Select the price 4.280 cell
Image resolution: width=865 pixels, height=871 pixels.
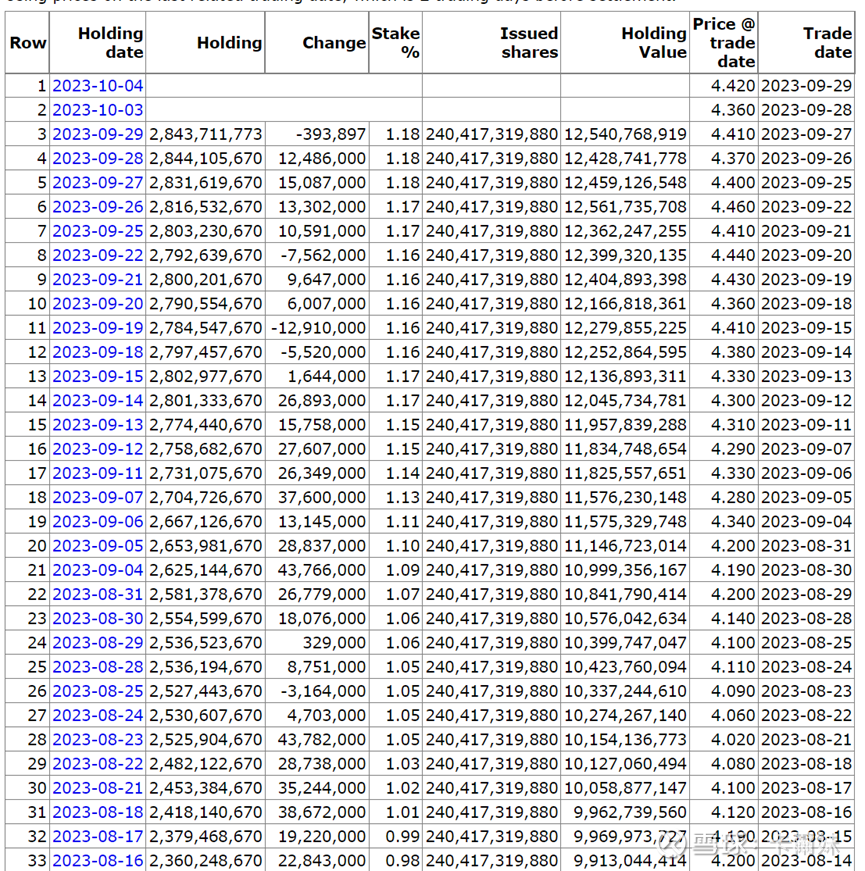point(724,497)
